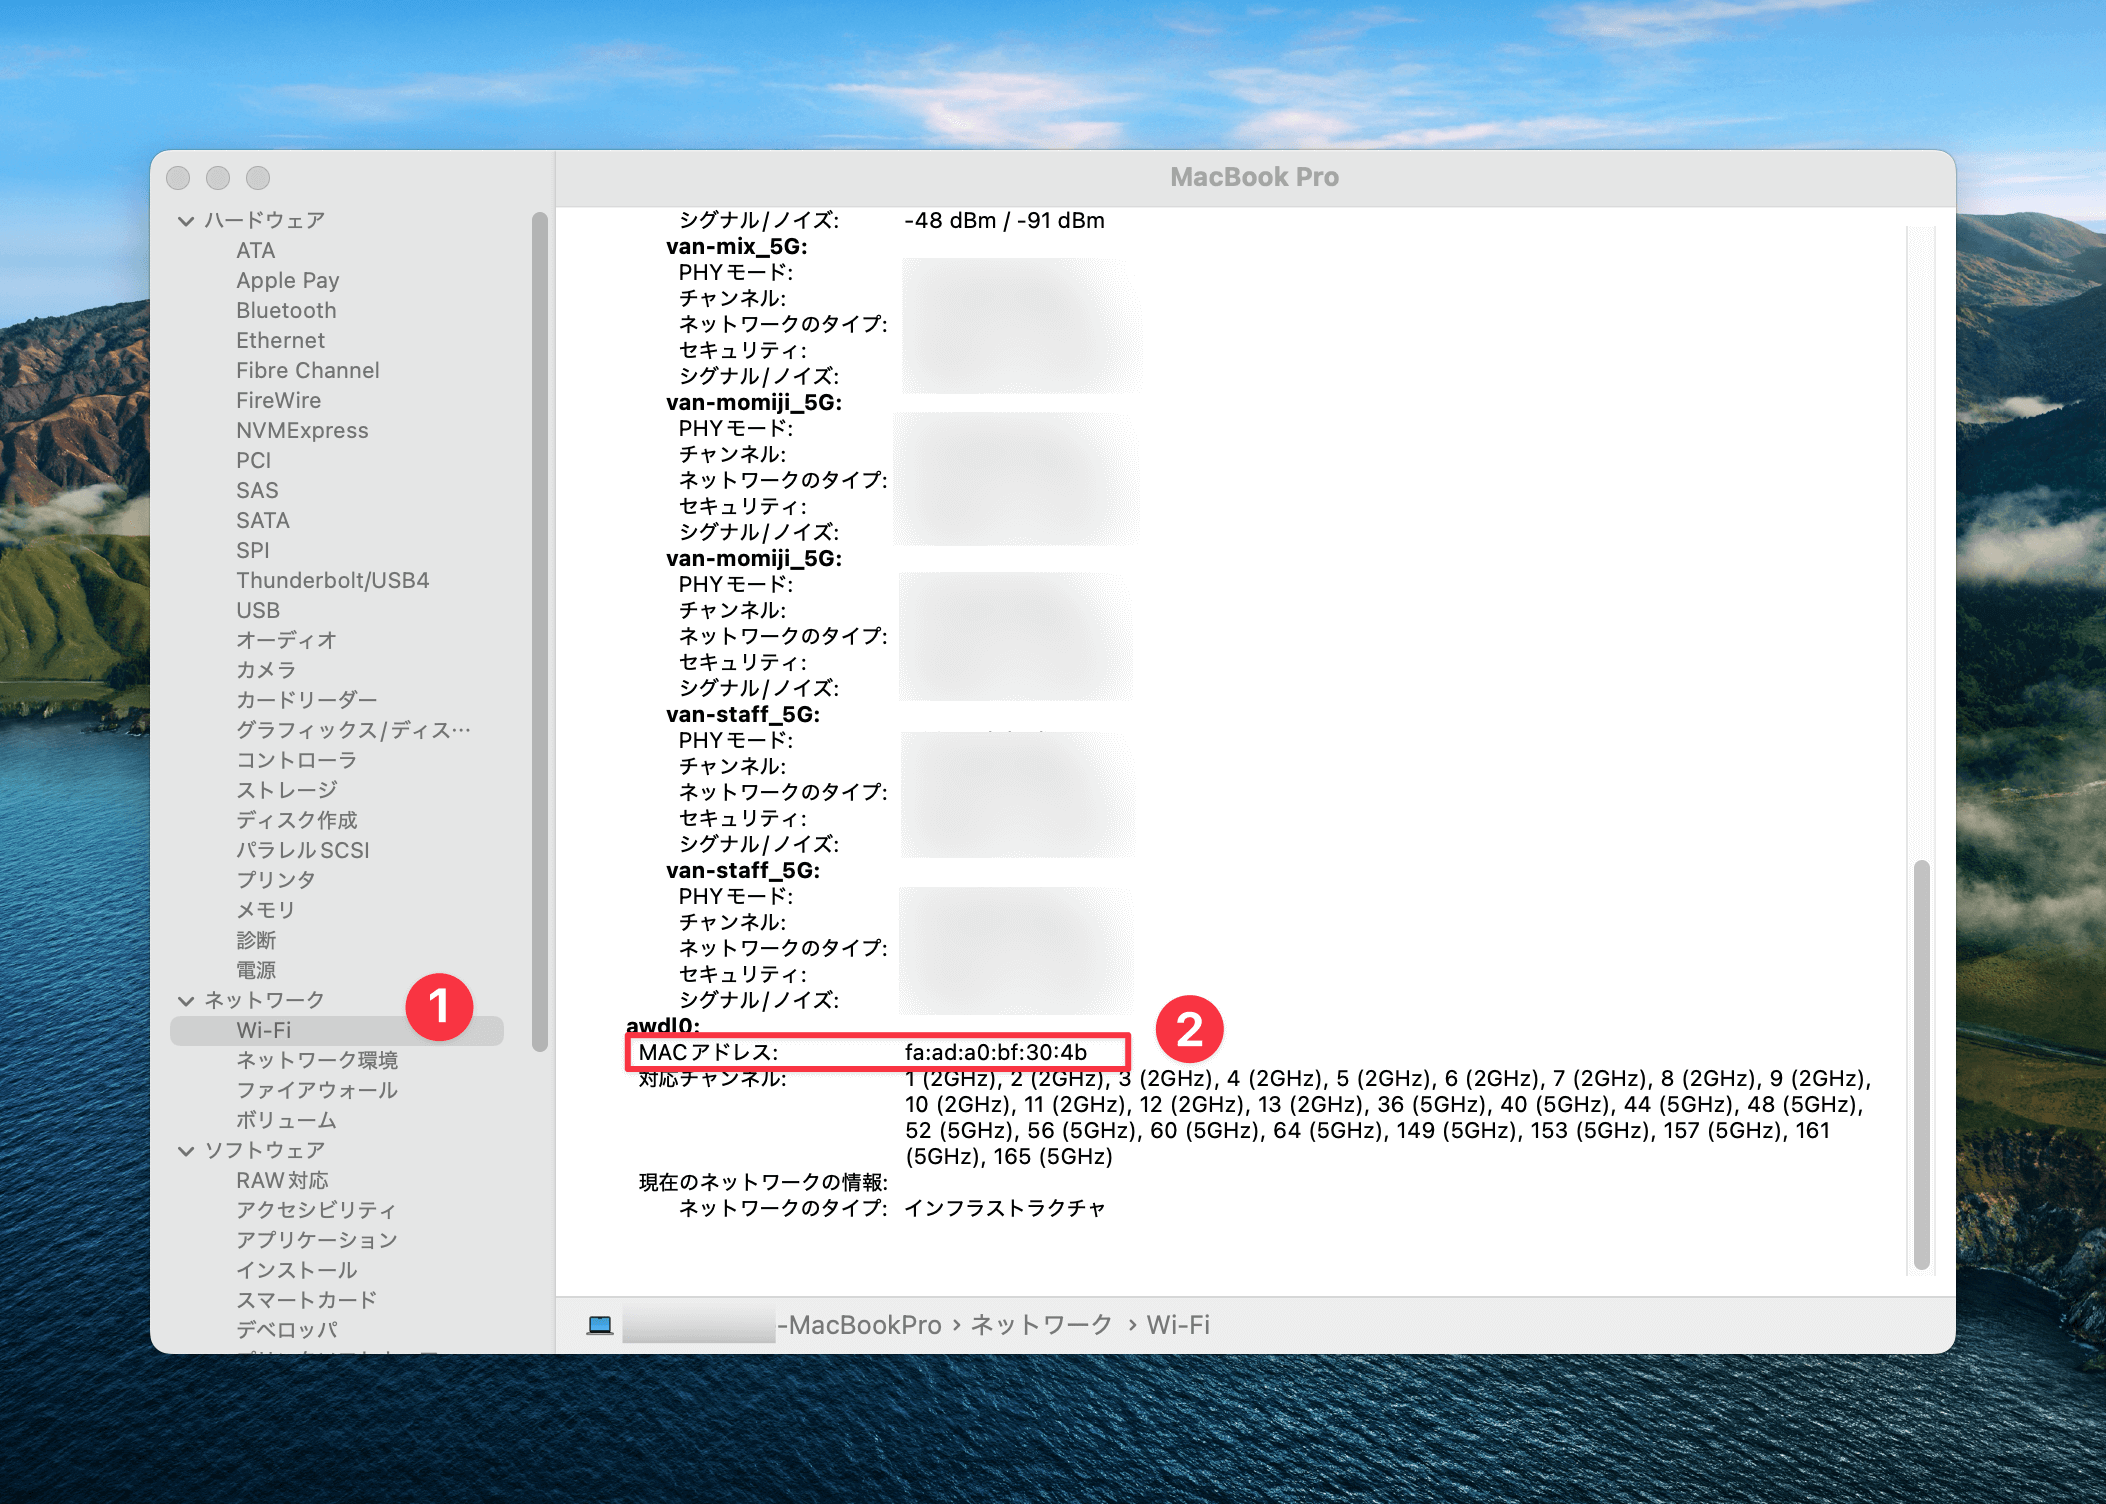The height and width of the screenshot is (1504, 2106).
Task: Select ネットワーク環境 entry
Action: pos(317,1061)
